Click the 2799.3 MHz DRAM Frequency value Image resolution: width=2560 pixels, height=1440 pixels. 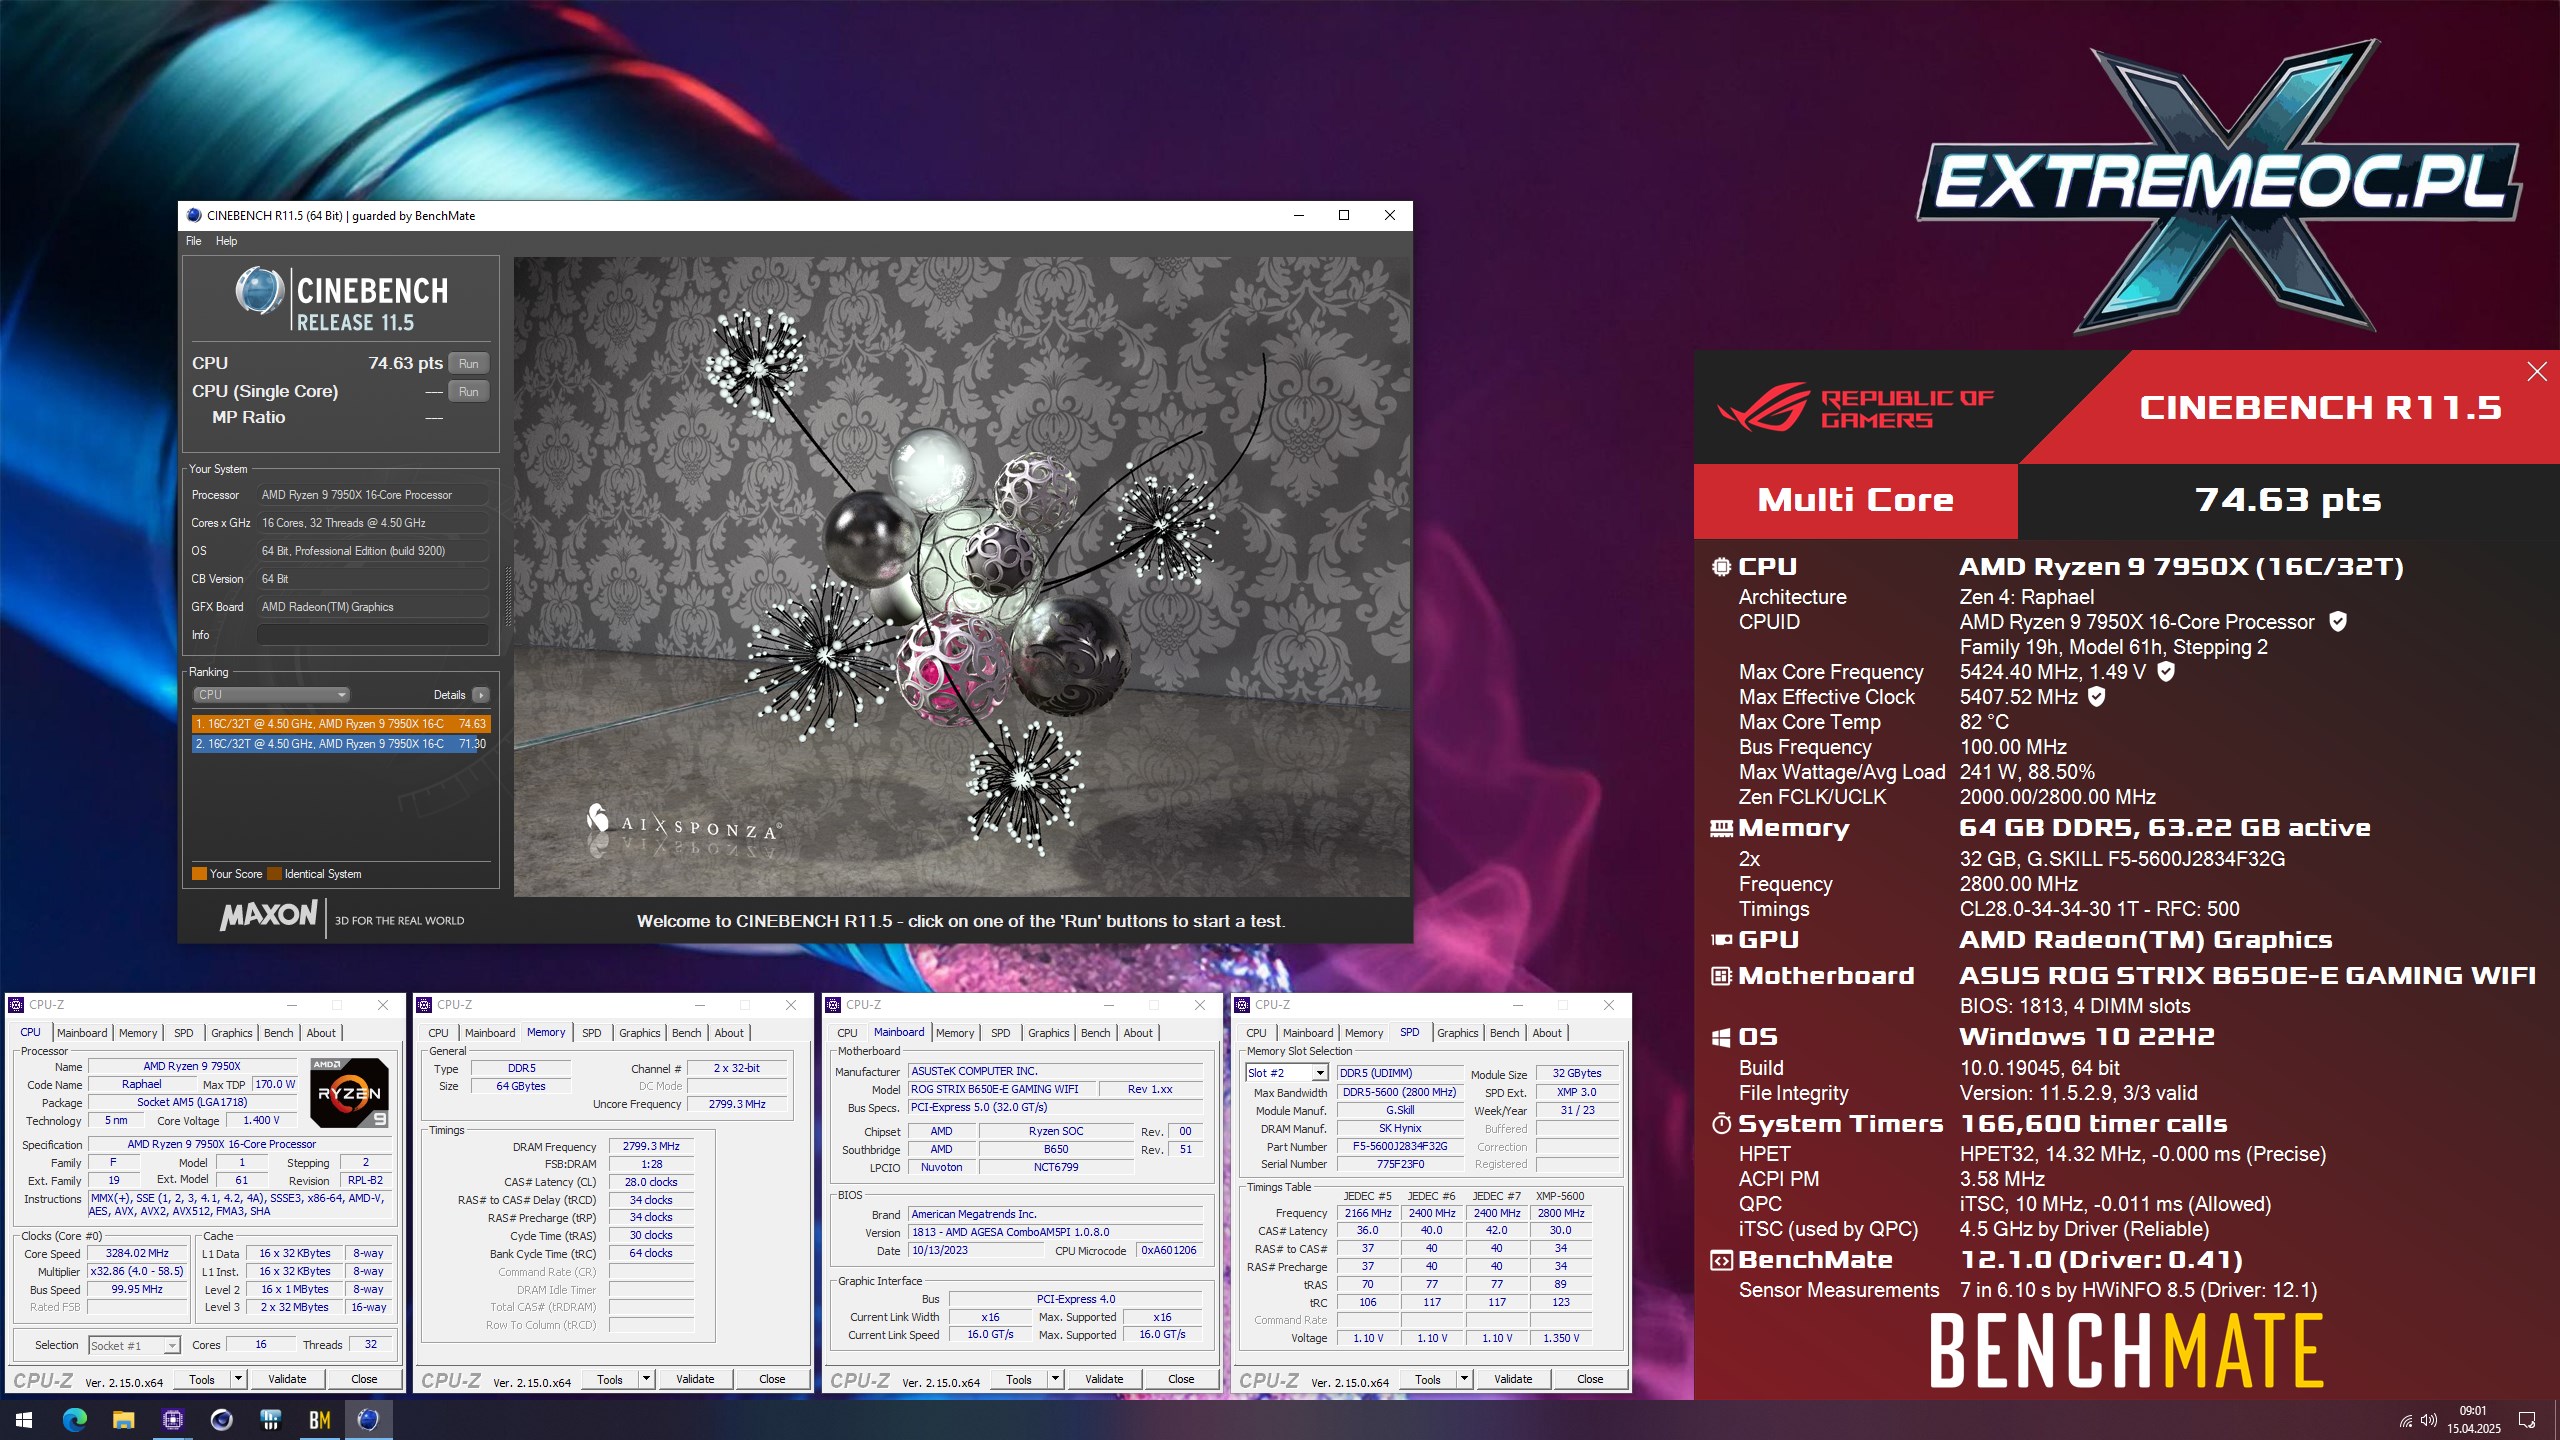pyautogui.click(x=651, y=1146)
